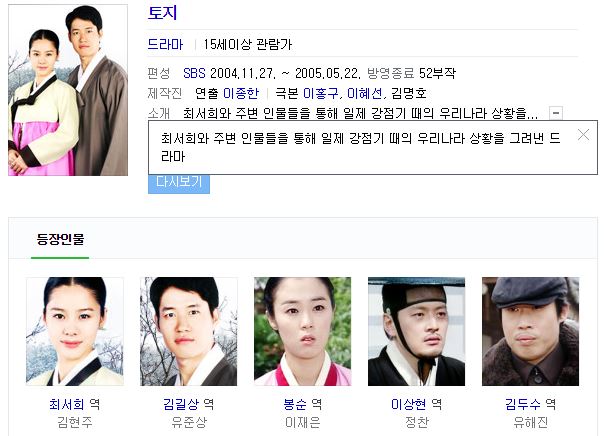This screenshot has width=604, height=436.
Task: Open writer 이혜선 link
Action: coord(364,93)
